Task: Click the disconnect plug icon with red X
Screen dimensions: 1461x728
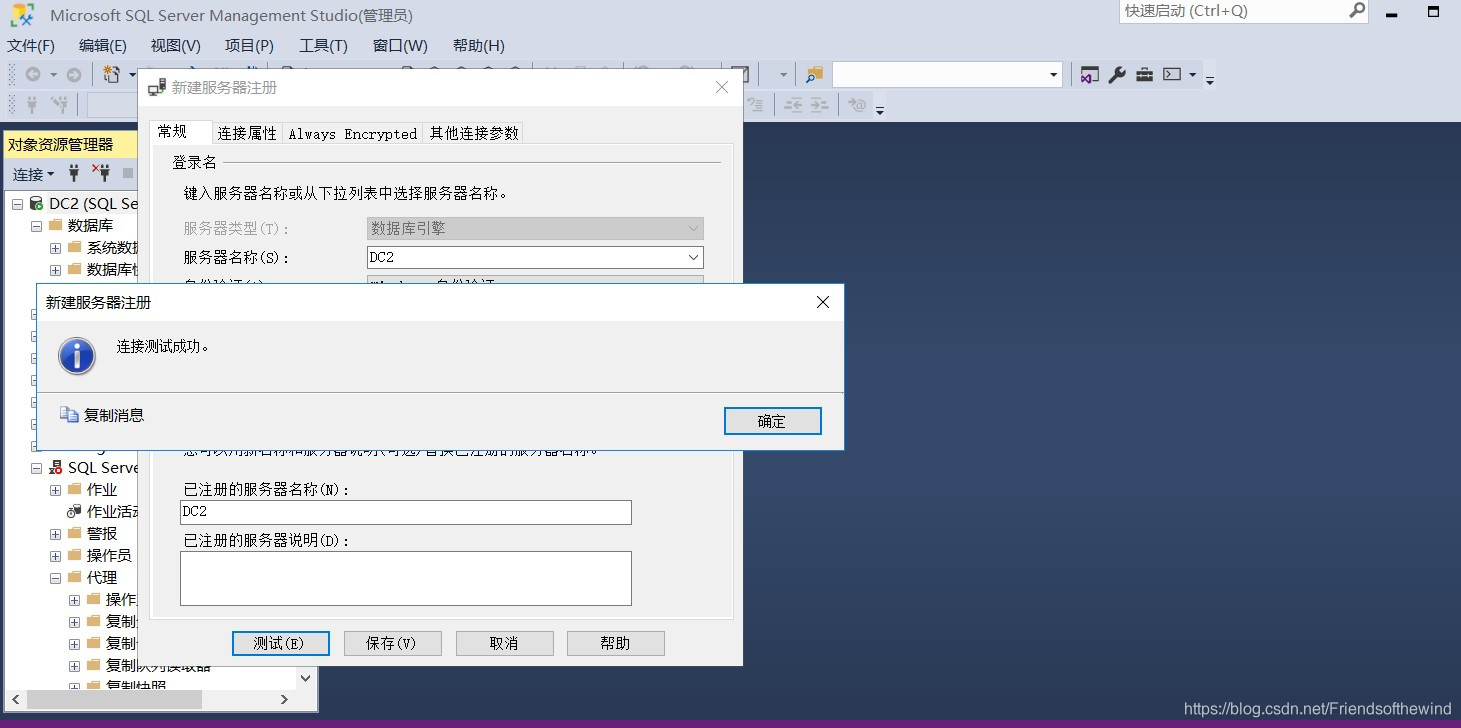Action: [101, 173]
